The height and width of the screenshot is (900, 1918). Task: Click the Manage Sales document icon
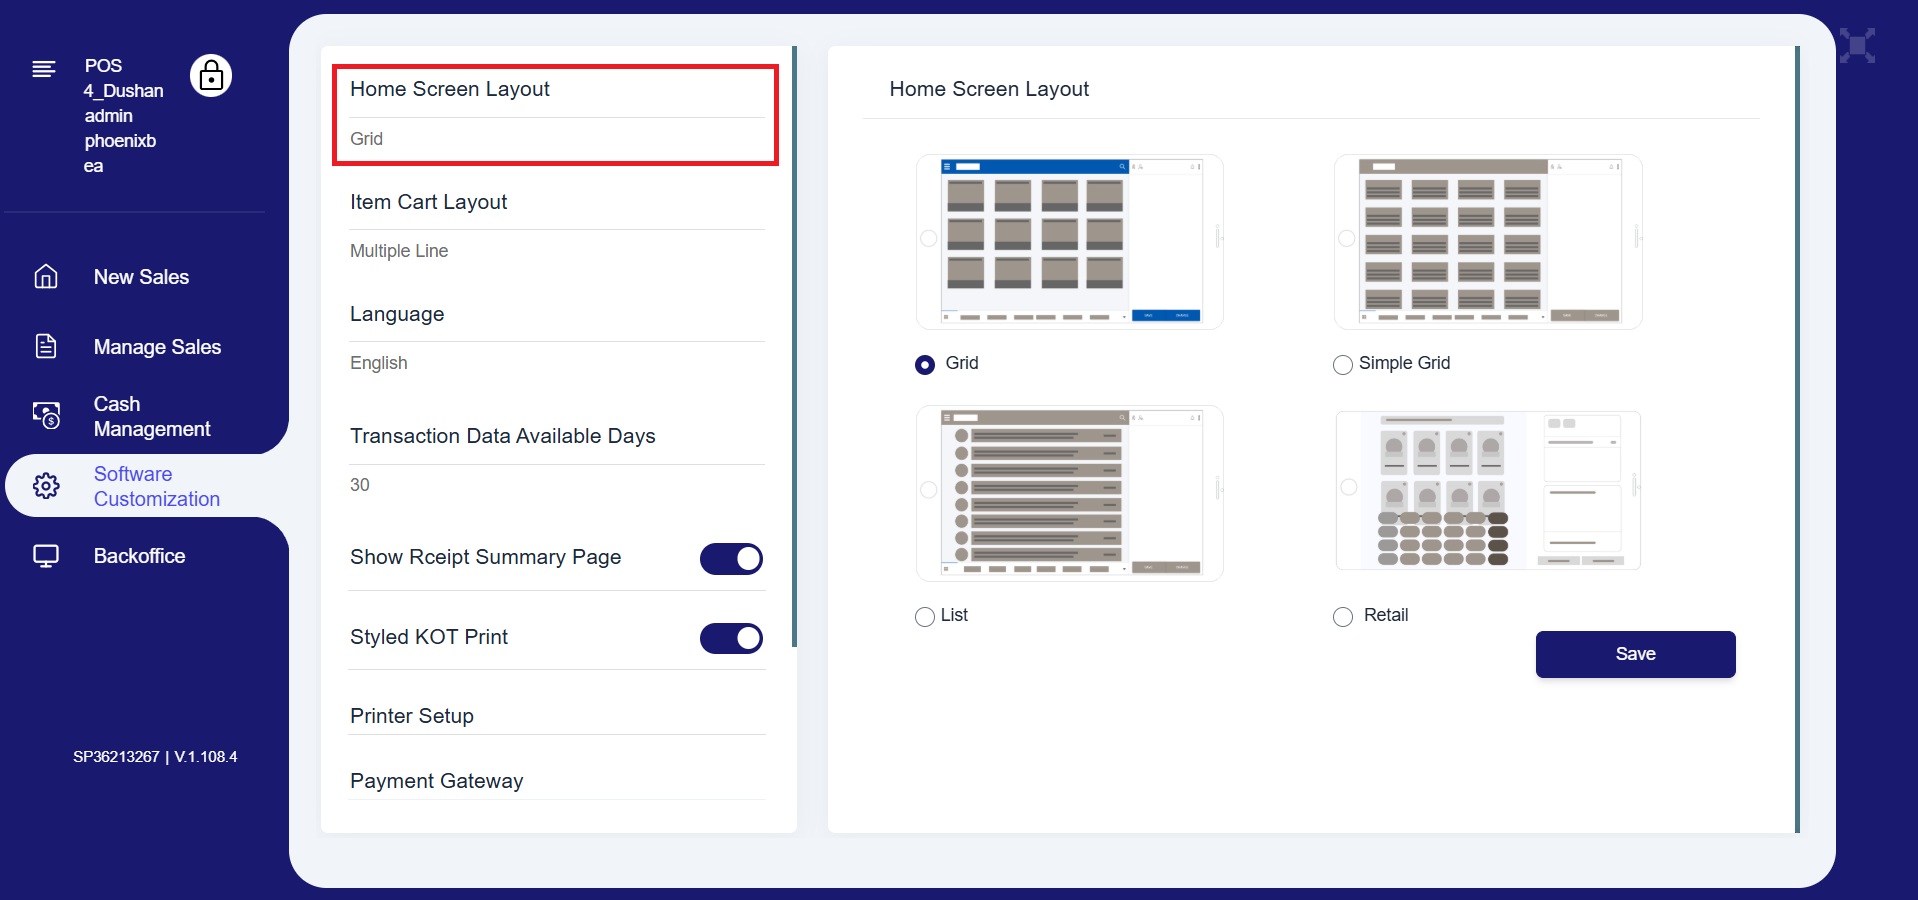[x=46, y=347]
